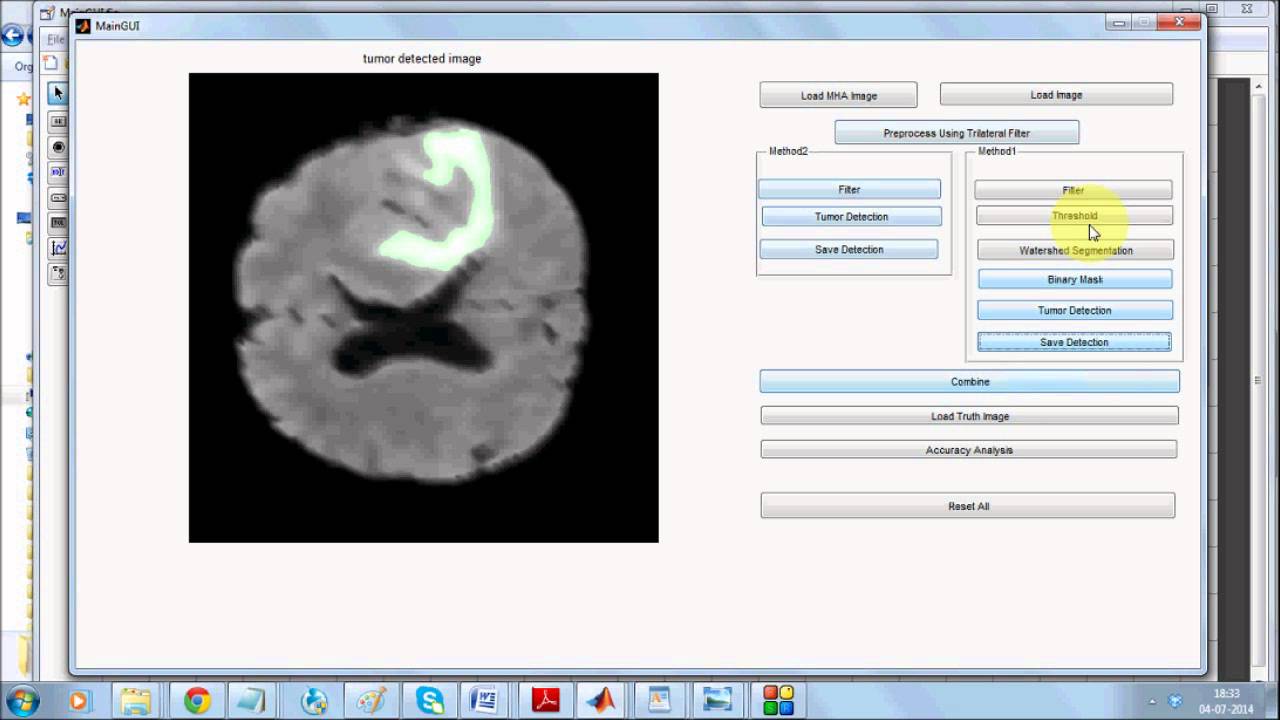Choose the Pop-up Menu component in GUIDE palette
The width and height of the screenshot is (1280, 720).
pyautogui.click(x=58, y=197)
